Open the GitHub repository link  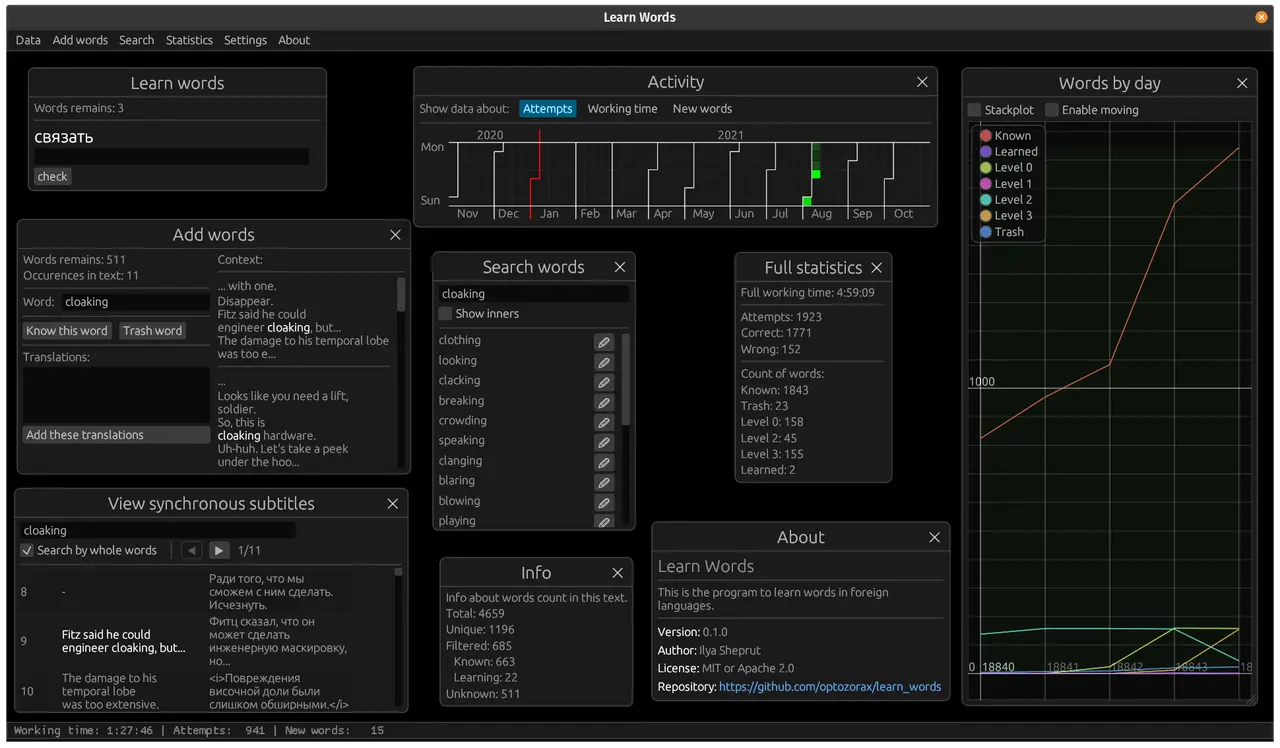(x=830, y=687)
